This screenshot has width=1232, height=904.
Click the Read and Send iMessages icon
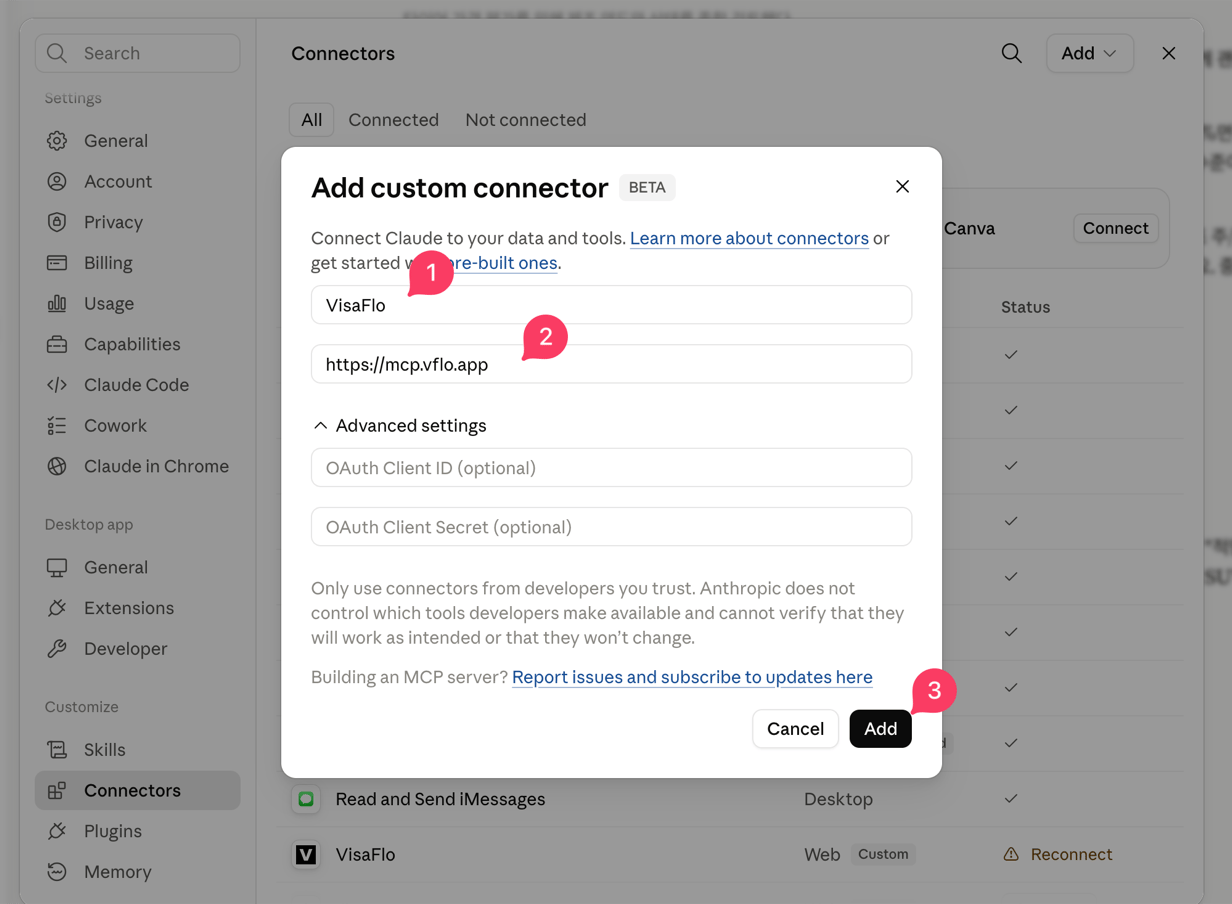tap(306, 799)
